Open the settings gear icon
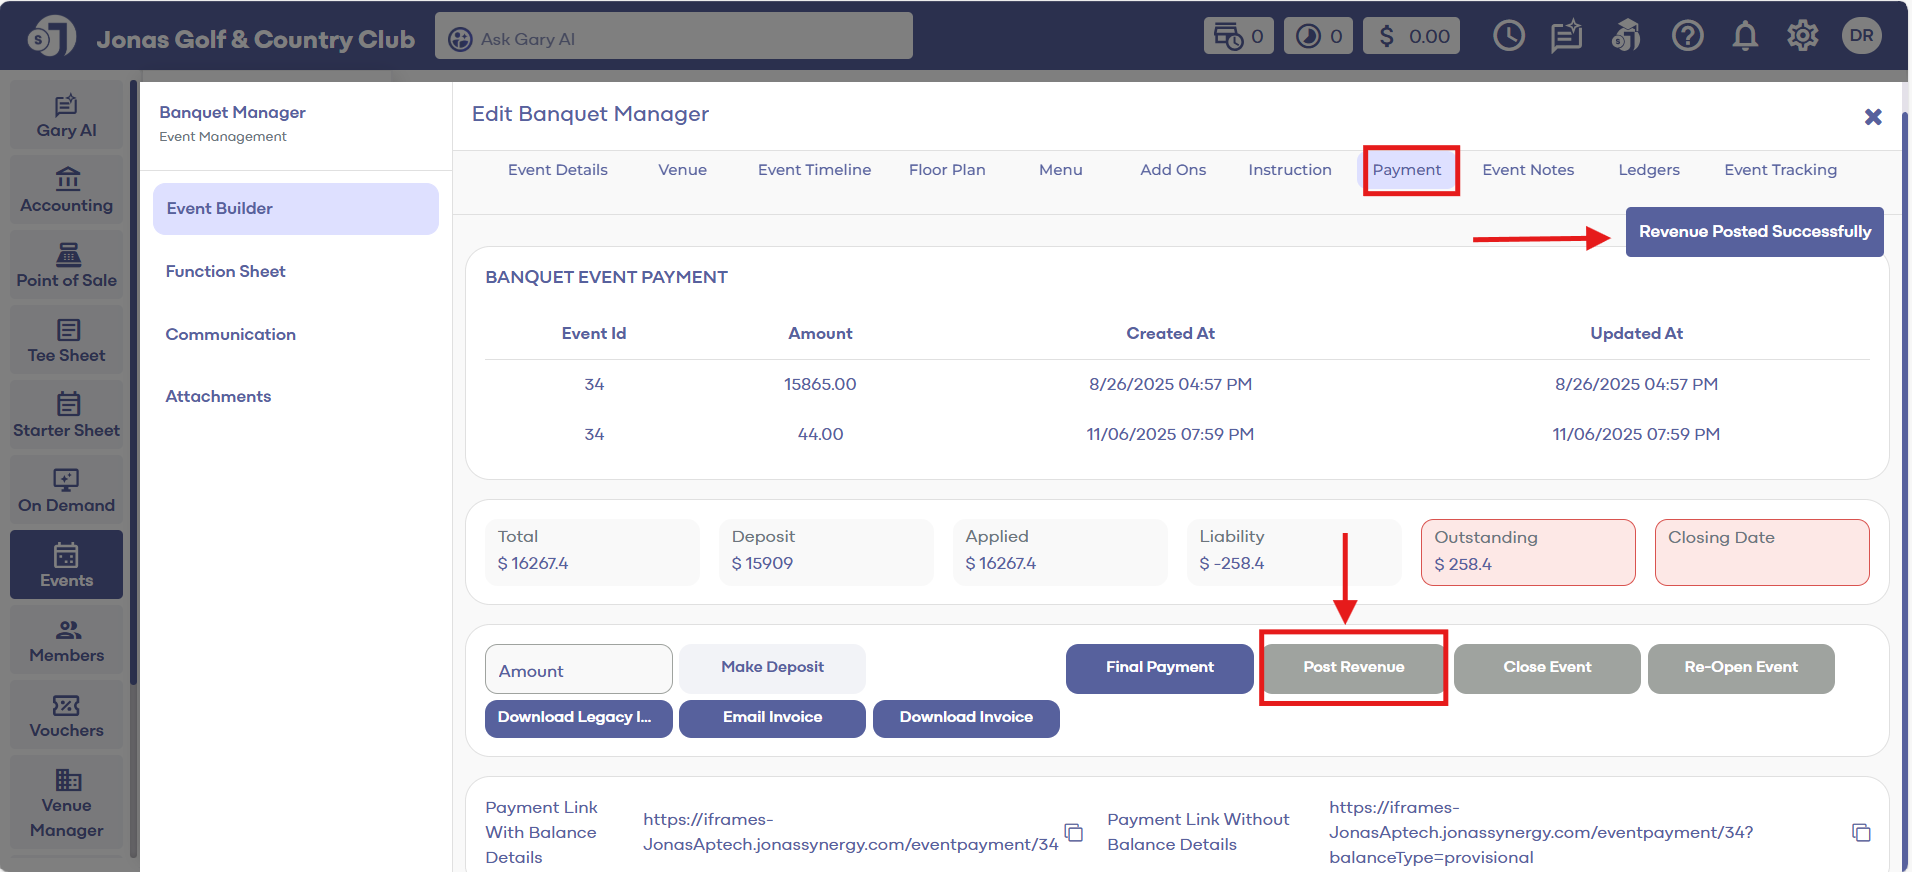The width and height of the screenshot is (1912, 872). (x=1802, y=37)
